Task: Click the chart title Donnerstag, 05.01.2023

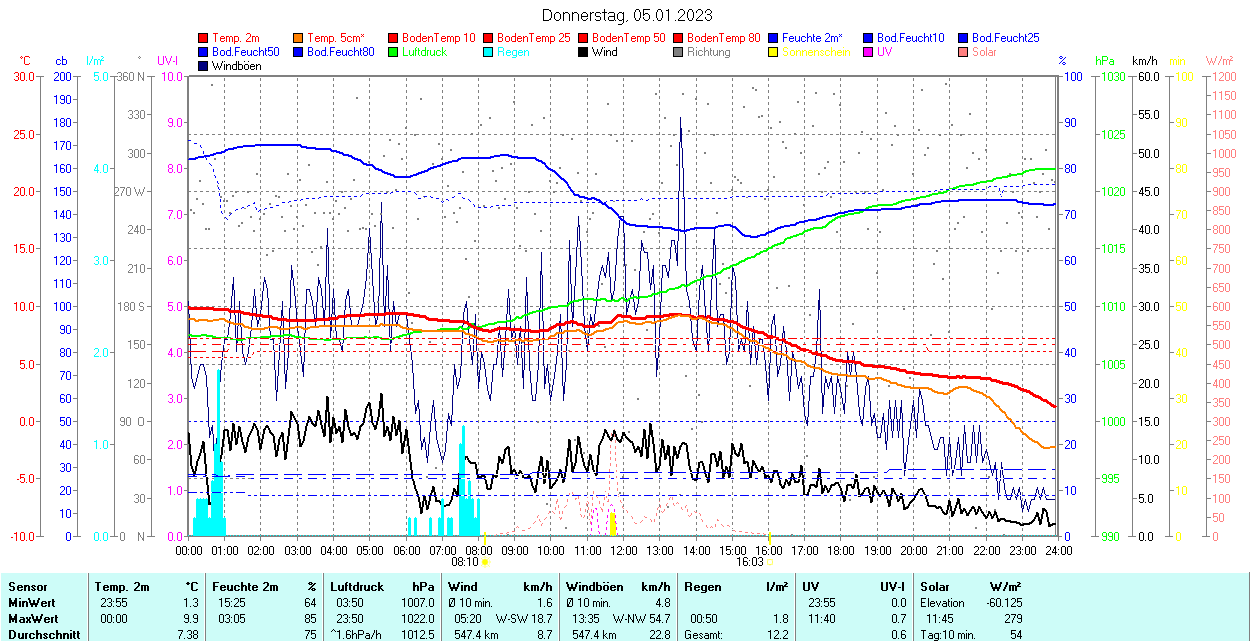Action: [627, 15]
